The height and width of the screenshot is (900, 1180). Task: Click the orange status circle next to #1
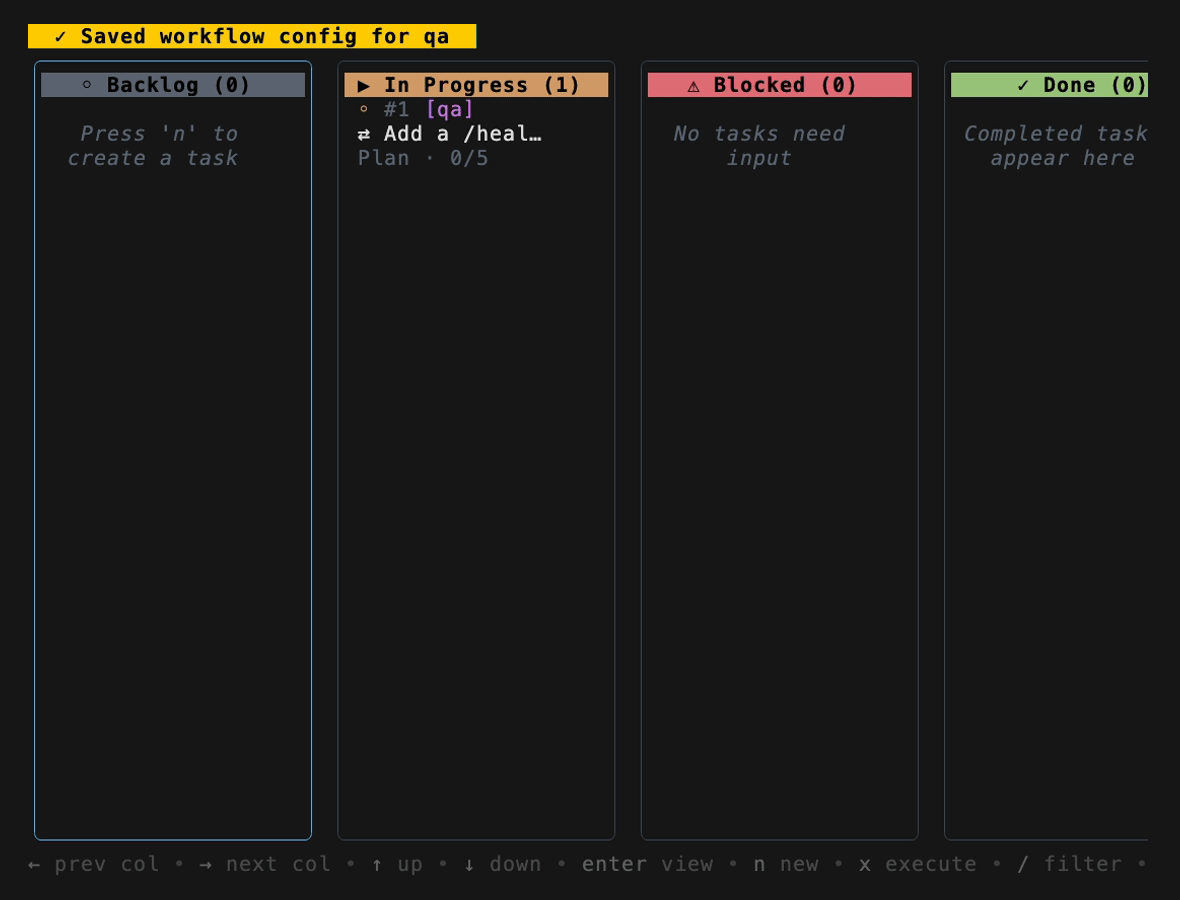click(363, 109)
